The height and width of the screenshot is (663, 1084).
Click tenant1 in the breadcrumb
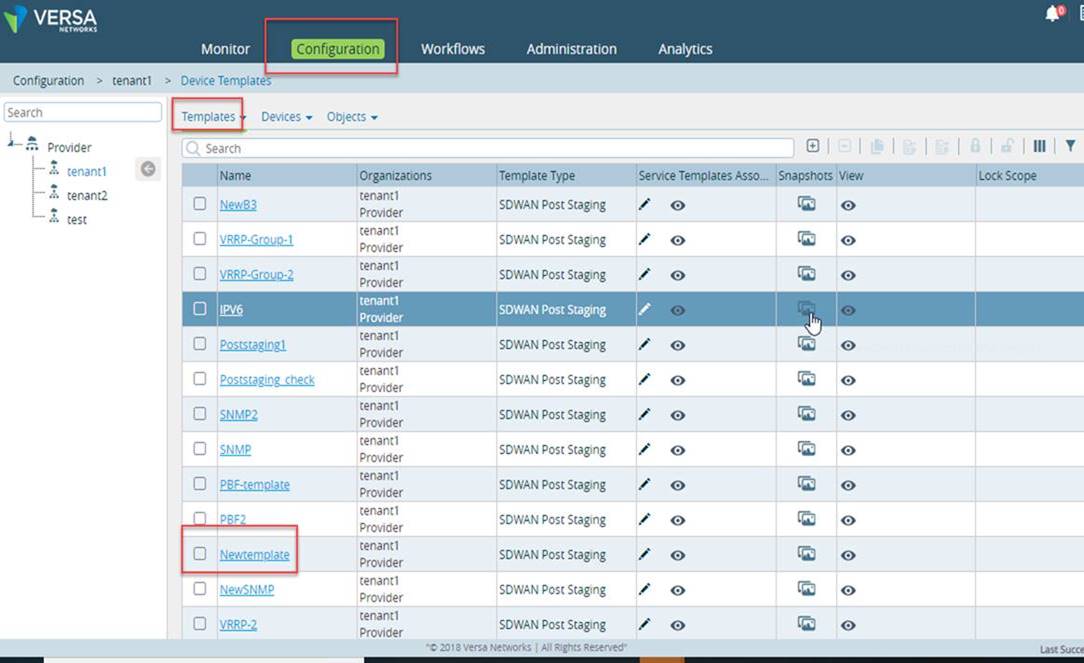131,81
